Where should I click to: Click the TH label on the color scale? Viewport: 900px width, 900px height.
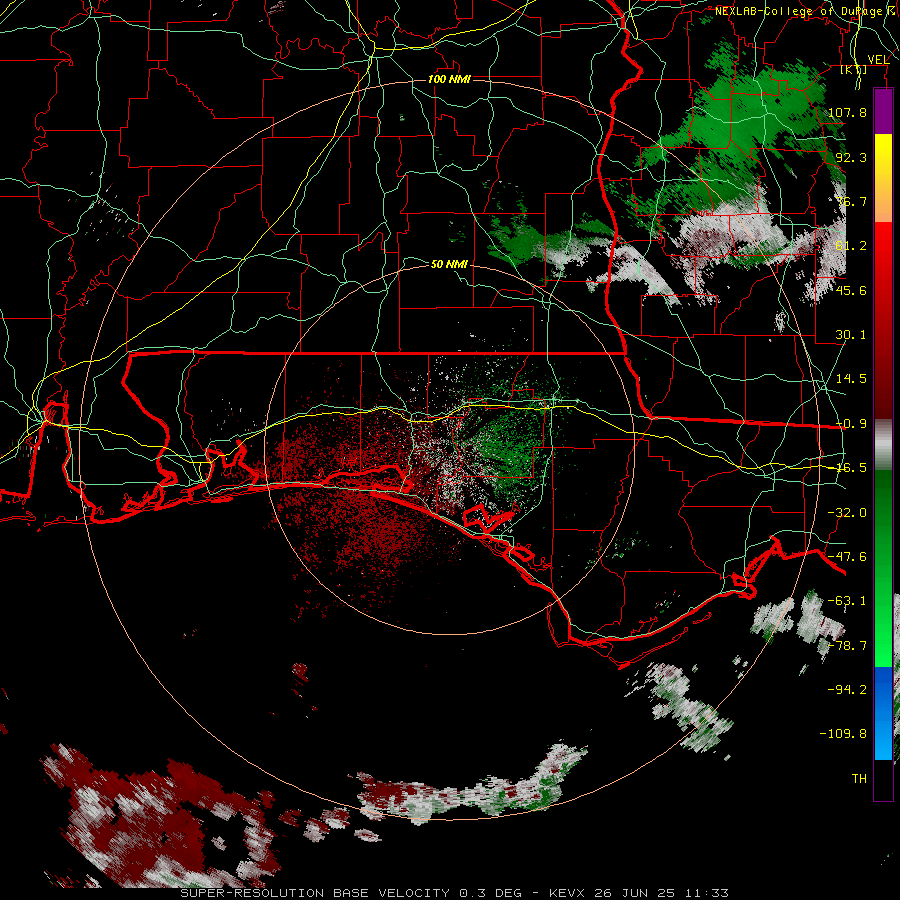tap(859, 779)
